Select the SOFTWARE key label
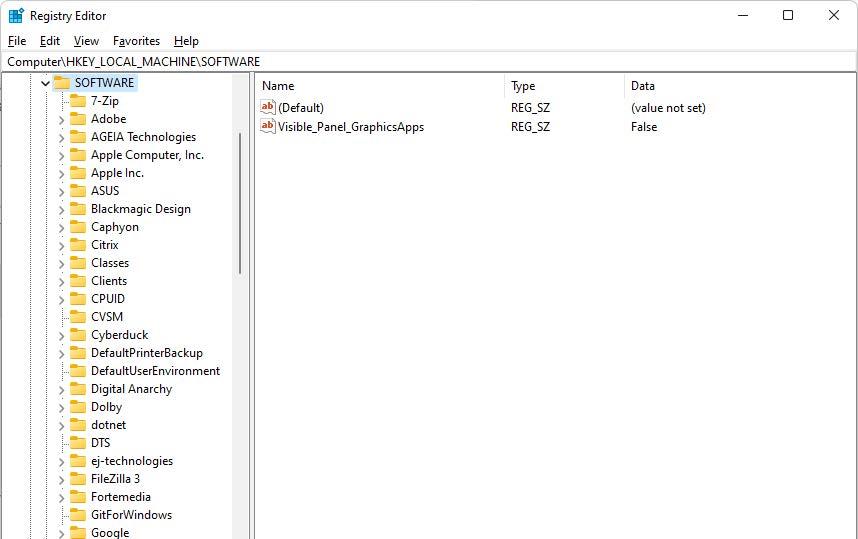The image size is (858, 539). (x=104, y=83)
